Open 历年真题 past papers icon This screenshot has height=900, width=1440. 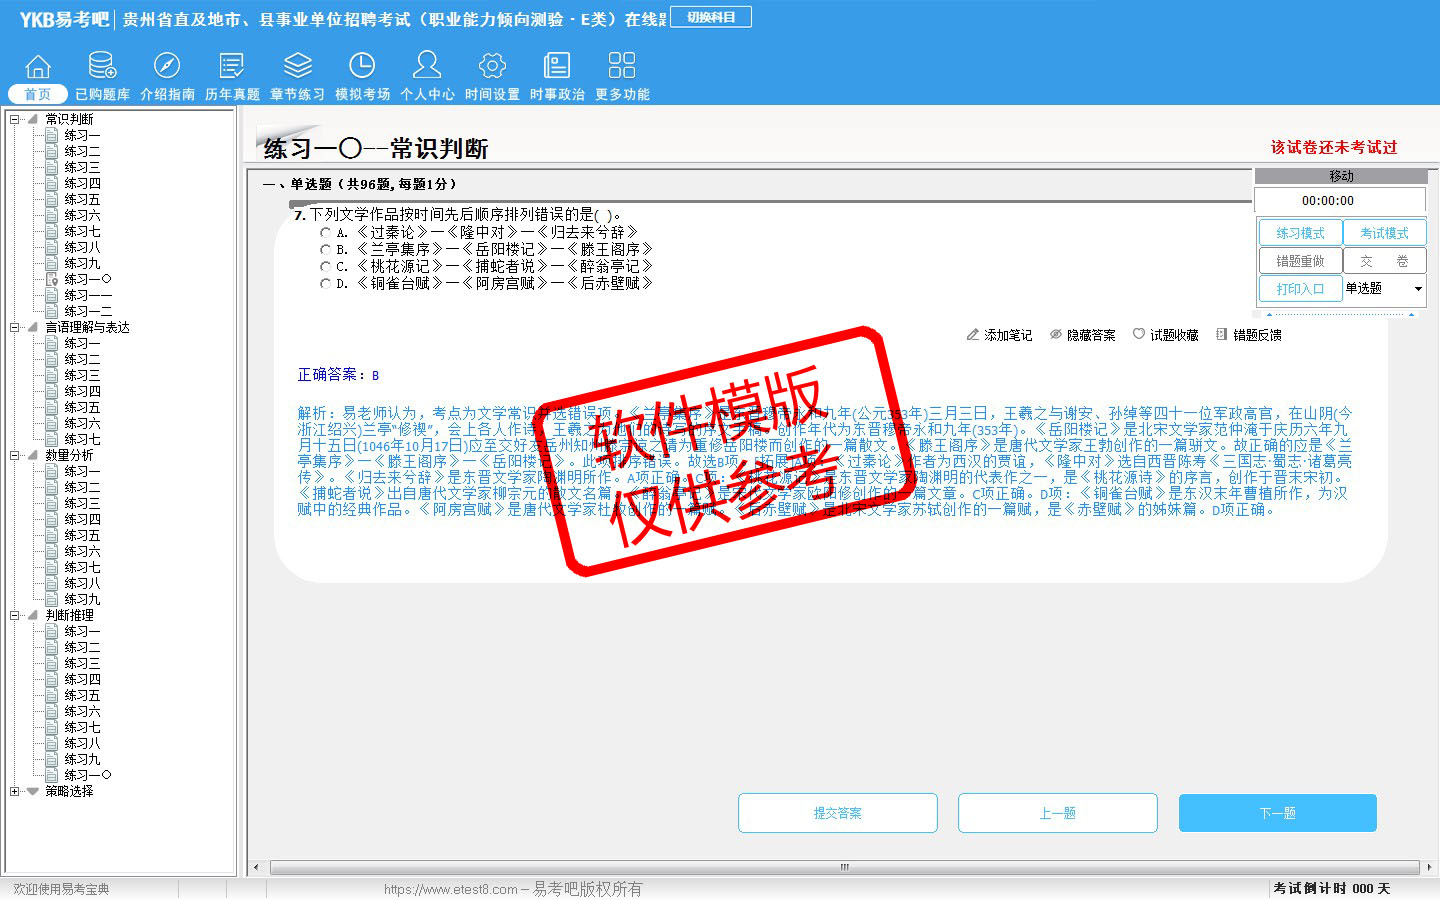pos(232,66)
